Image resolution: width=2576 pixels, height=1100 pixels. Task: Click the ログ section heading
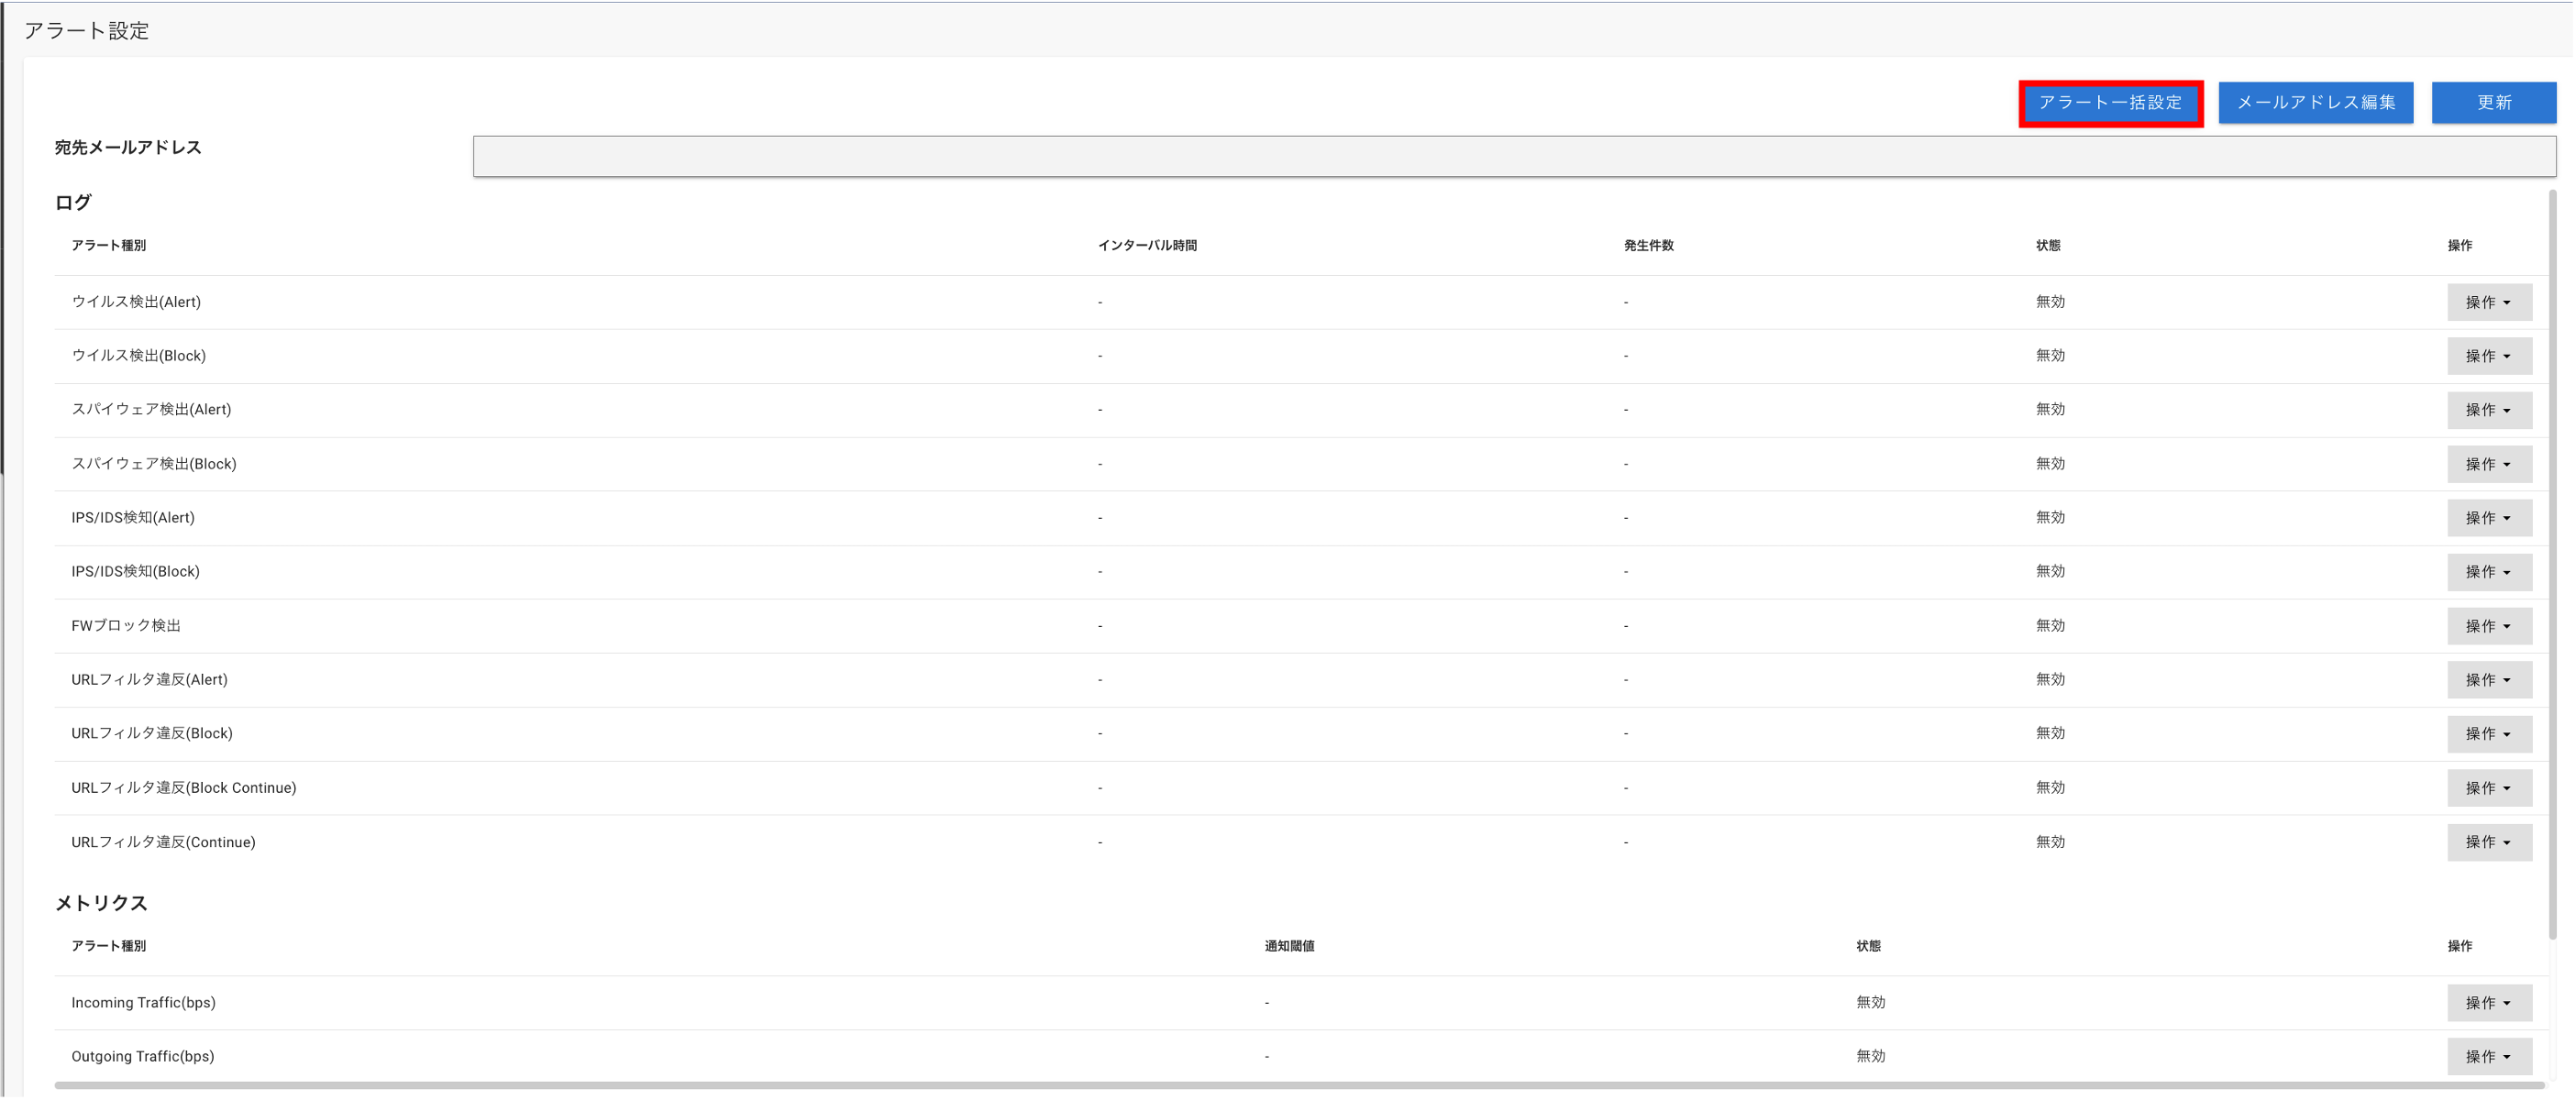(x=73, y=203)
